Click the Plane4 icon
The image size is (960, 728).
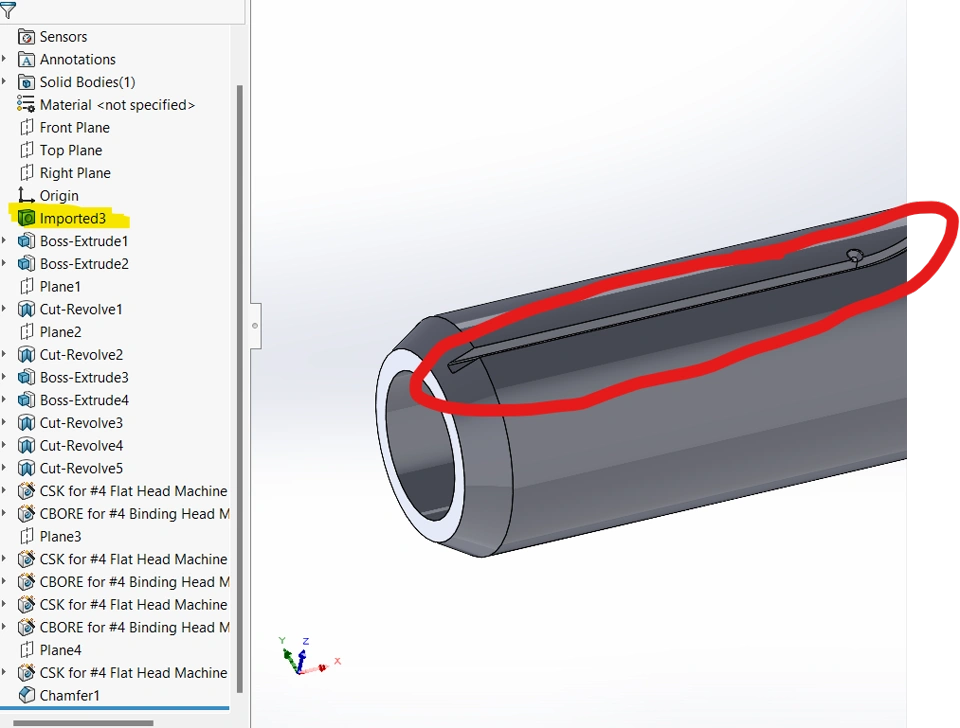26,650
